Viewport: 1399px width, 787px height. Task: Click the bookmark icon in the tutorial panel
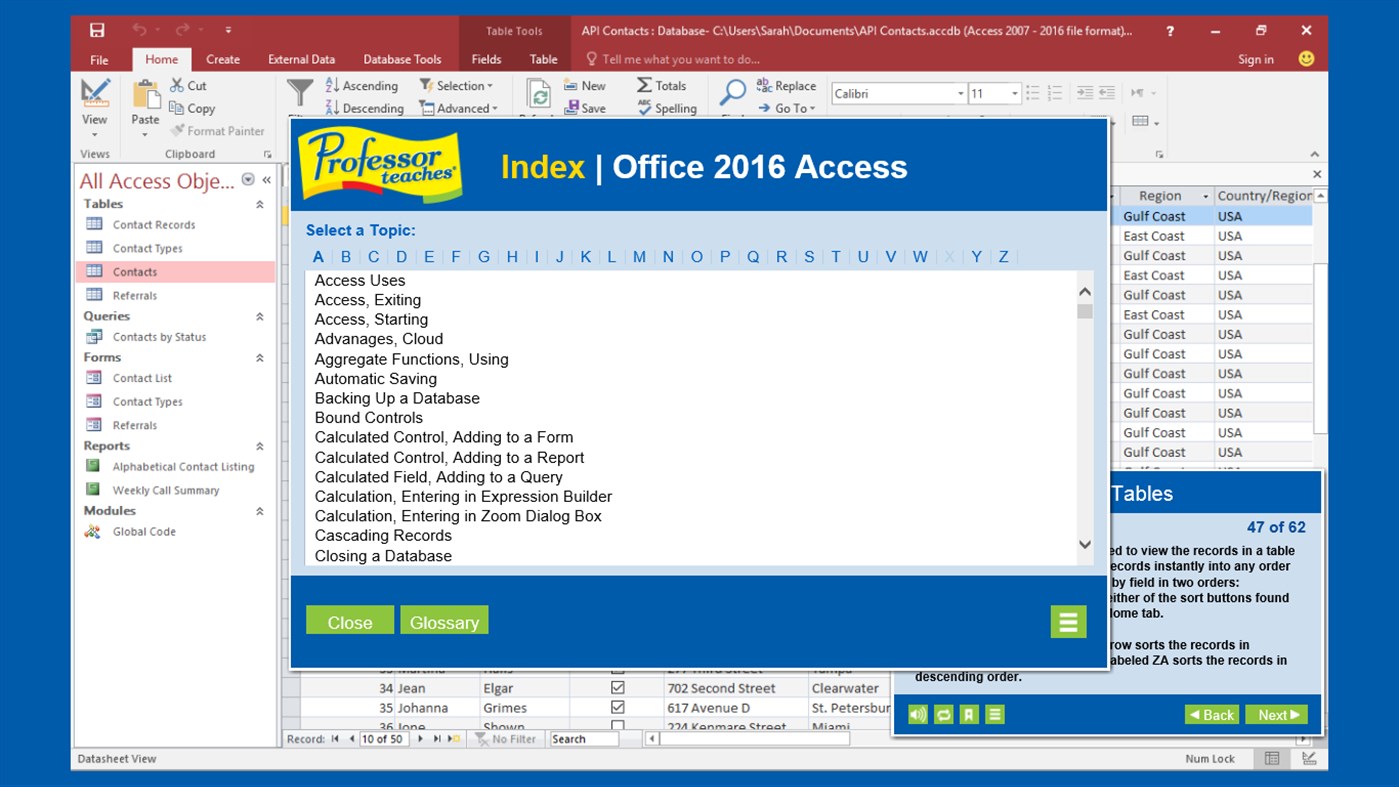point(967,714)
